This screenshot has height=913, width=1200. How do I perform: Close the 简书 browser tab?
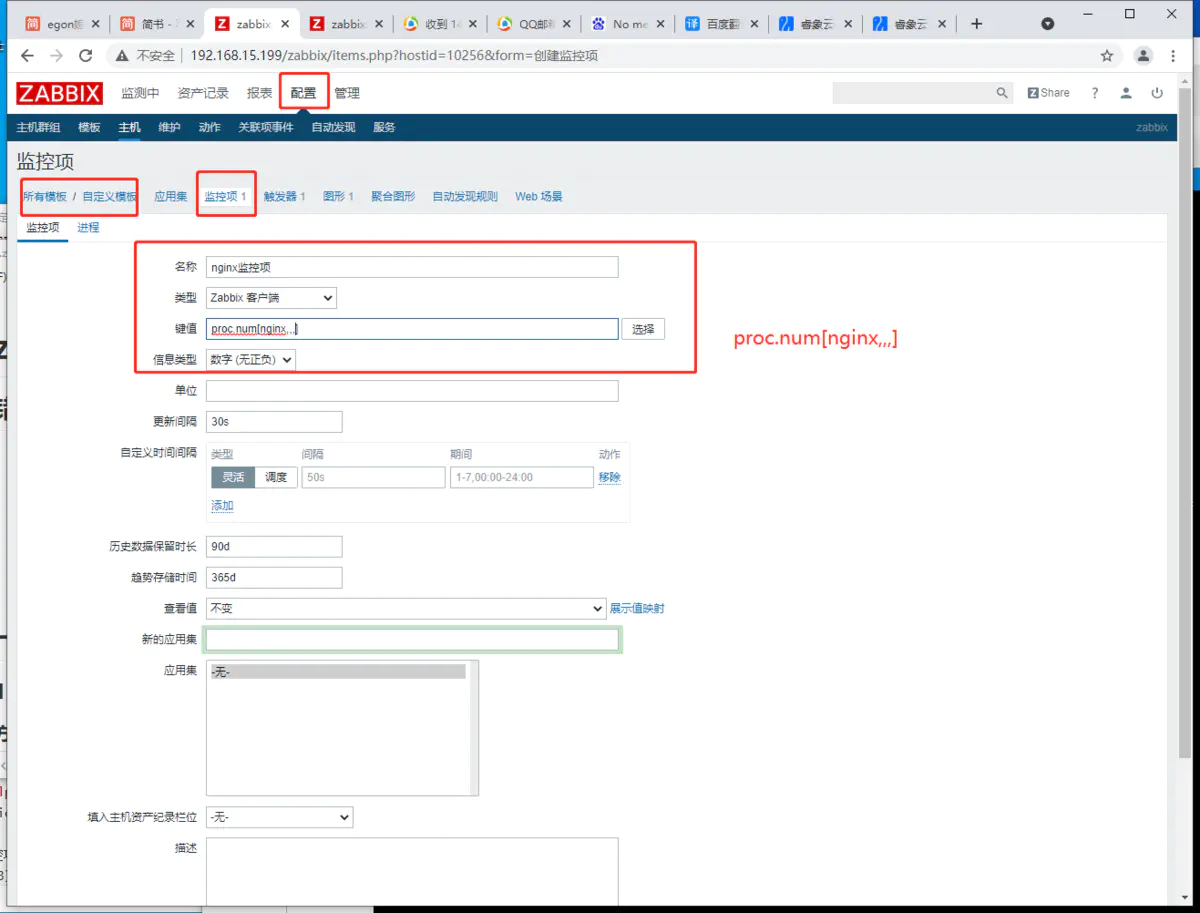pyautogui.click(x=190, y=24)
